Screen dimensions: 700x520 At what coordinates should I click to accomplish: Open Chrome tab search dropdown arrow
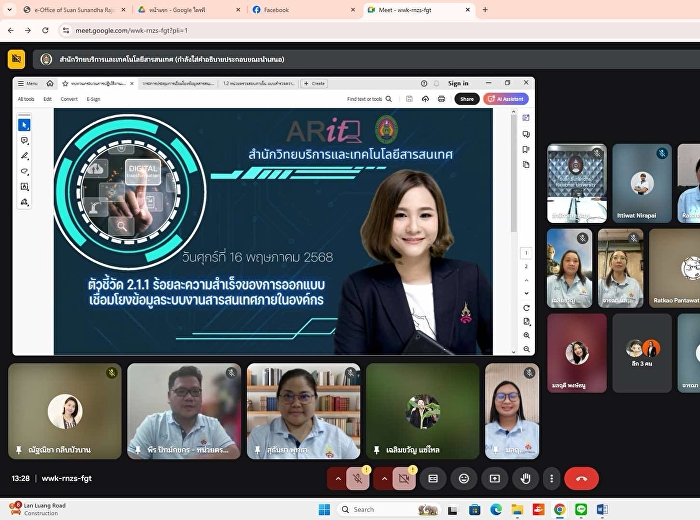pos(9,9)
